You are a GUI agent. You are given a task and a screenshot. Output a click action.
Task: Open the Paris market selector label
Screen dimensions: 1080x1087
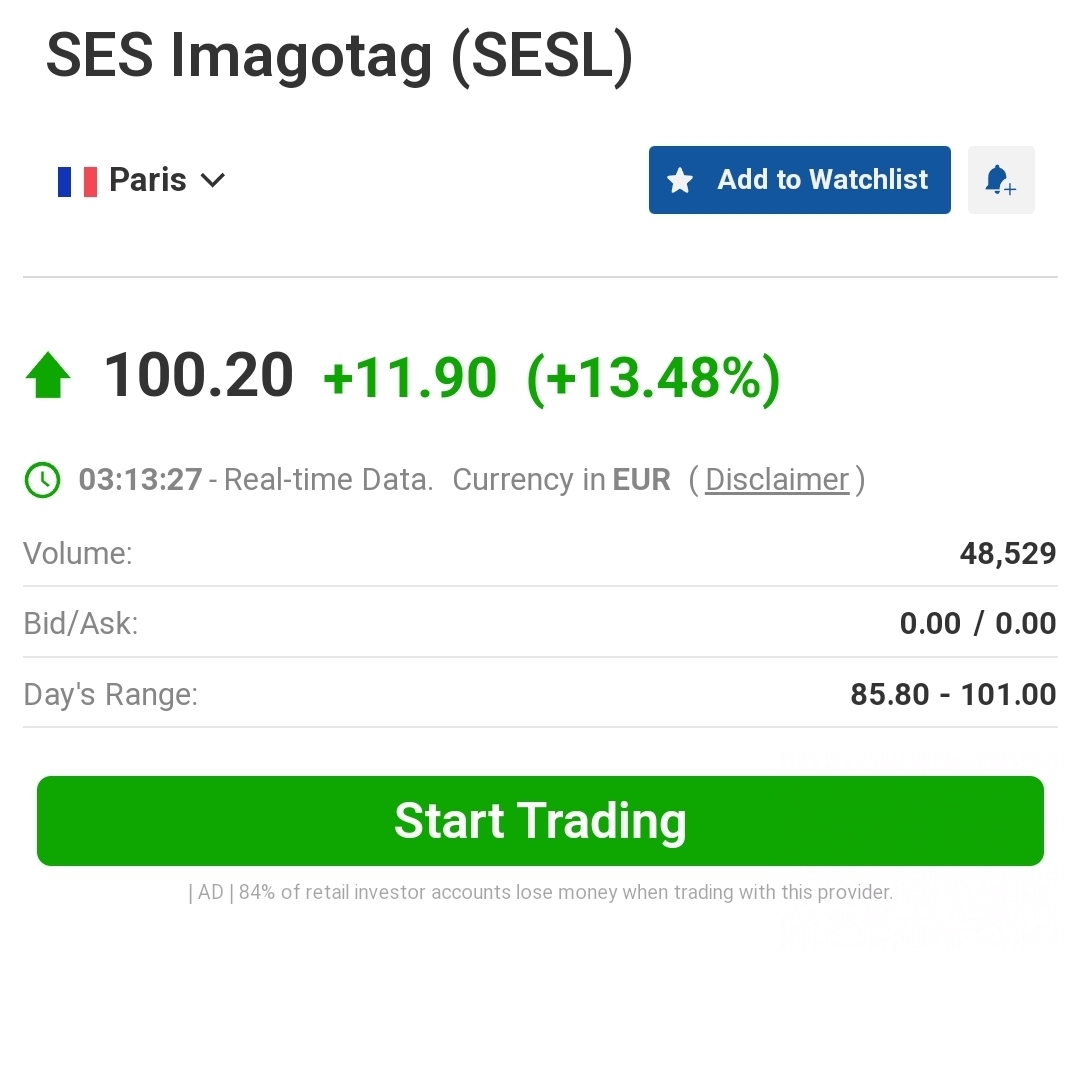click(x=148, y=180)
